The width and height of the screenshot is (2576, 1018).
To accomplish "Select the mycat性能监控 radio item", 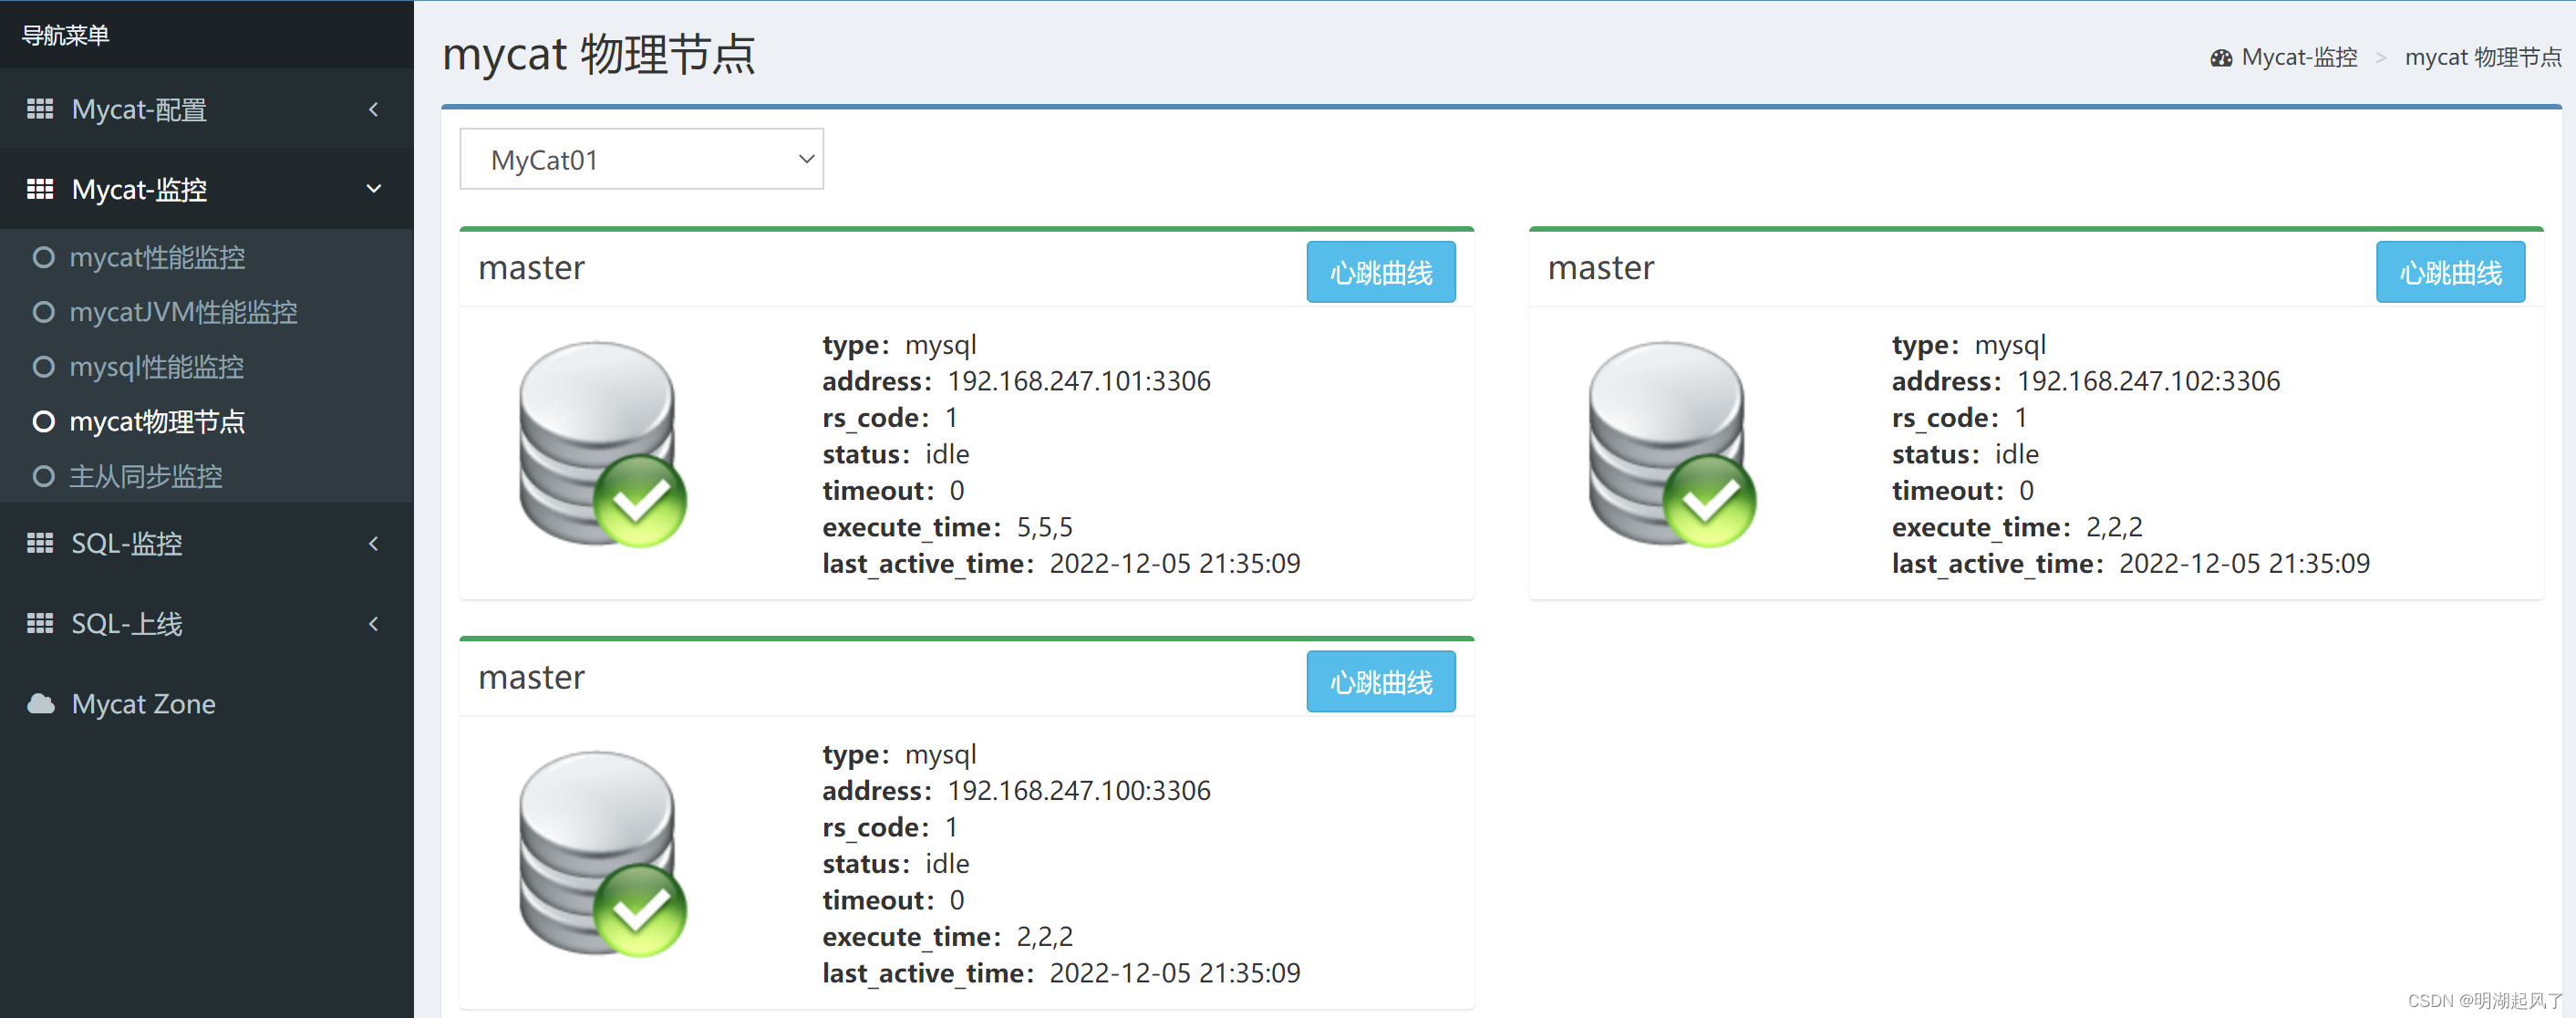I will (x=156, y=257).
